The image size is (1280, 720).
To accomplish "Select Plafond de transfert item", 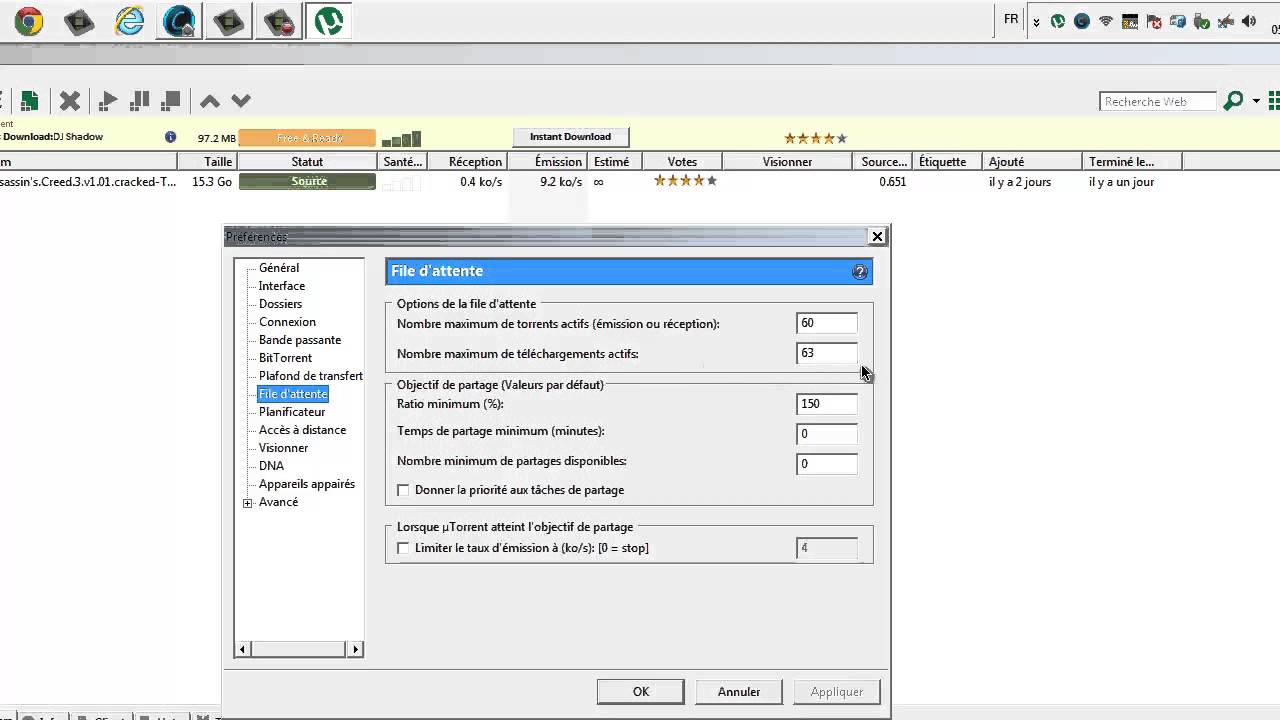I will coord(311,376).
